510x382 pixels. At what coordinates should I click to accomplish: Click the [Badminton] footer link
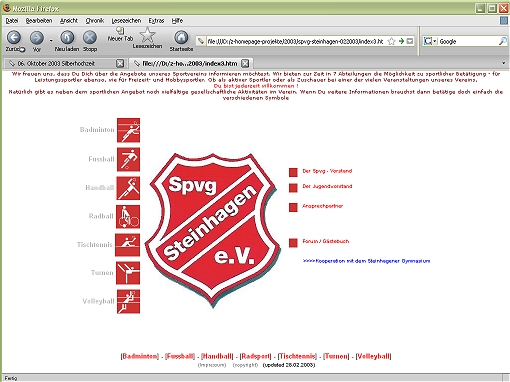[x=140, y=356]
